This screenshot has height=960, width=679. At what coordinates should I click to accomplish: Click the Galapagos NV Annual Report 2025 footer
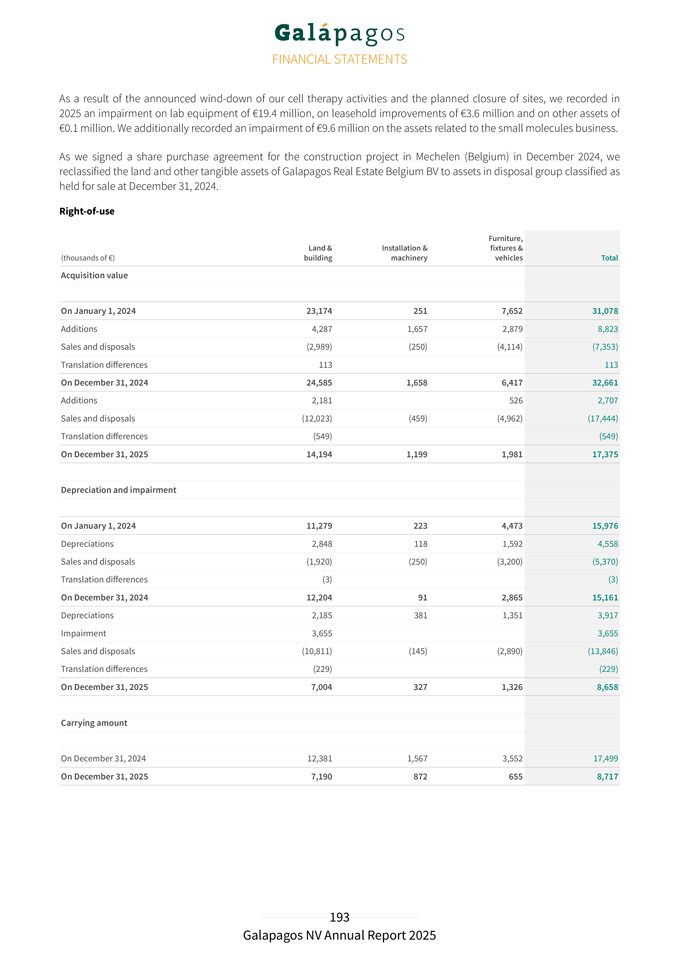point(339,935)
